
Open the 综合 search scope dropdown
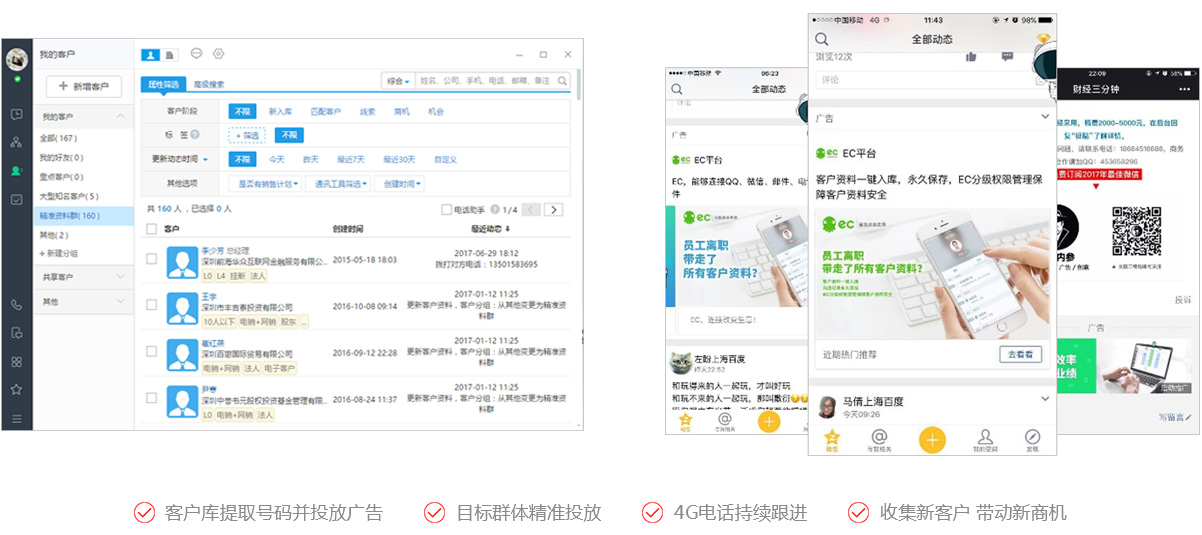398,81
